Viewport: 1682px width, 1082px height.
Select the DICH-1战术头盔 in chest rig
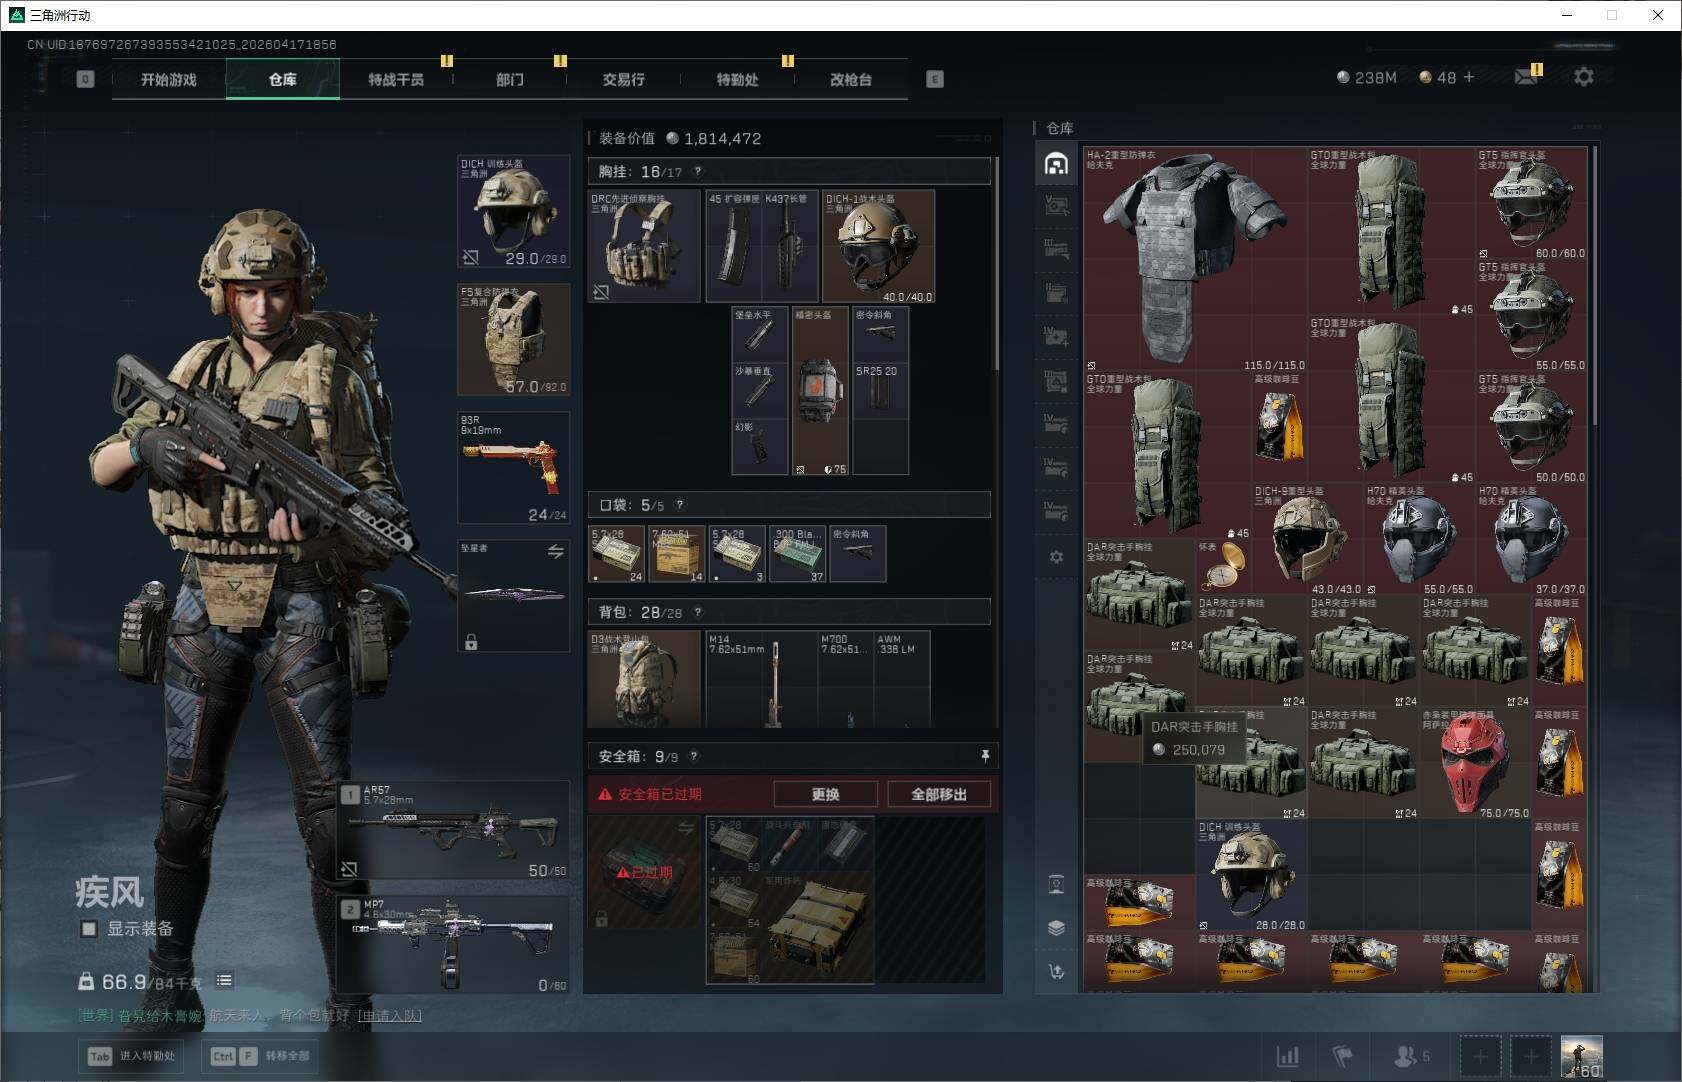tap(878, 246)
